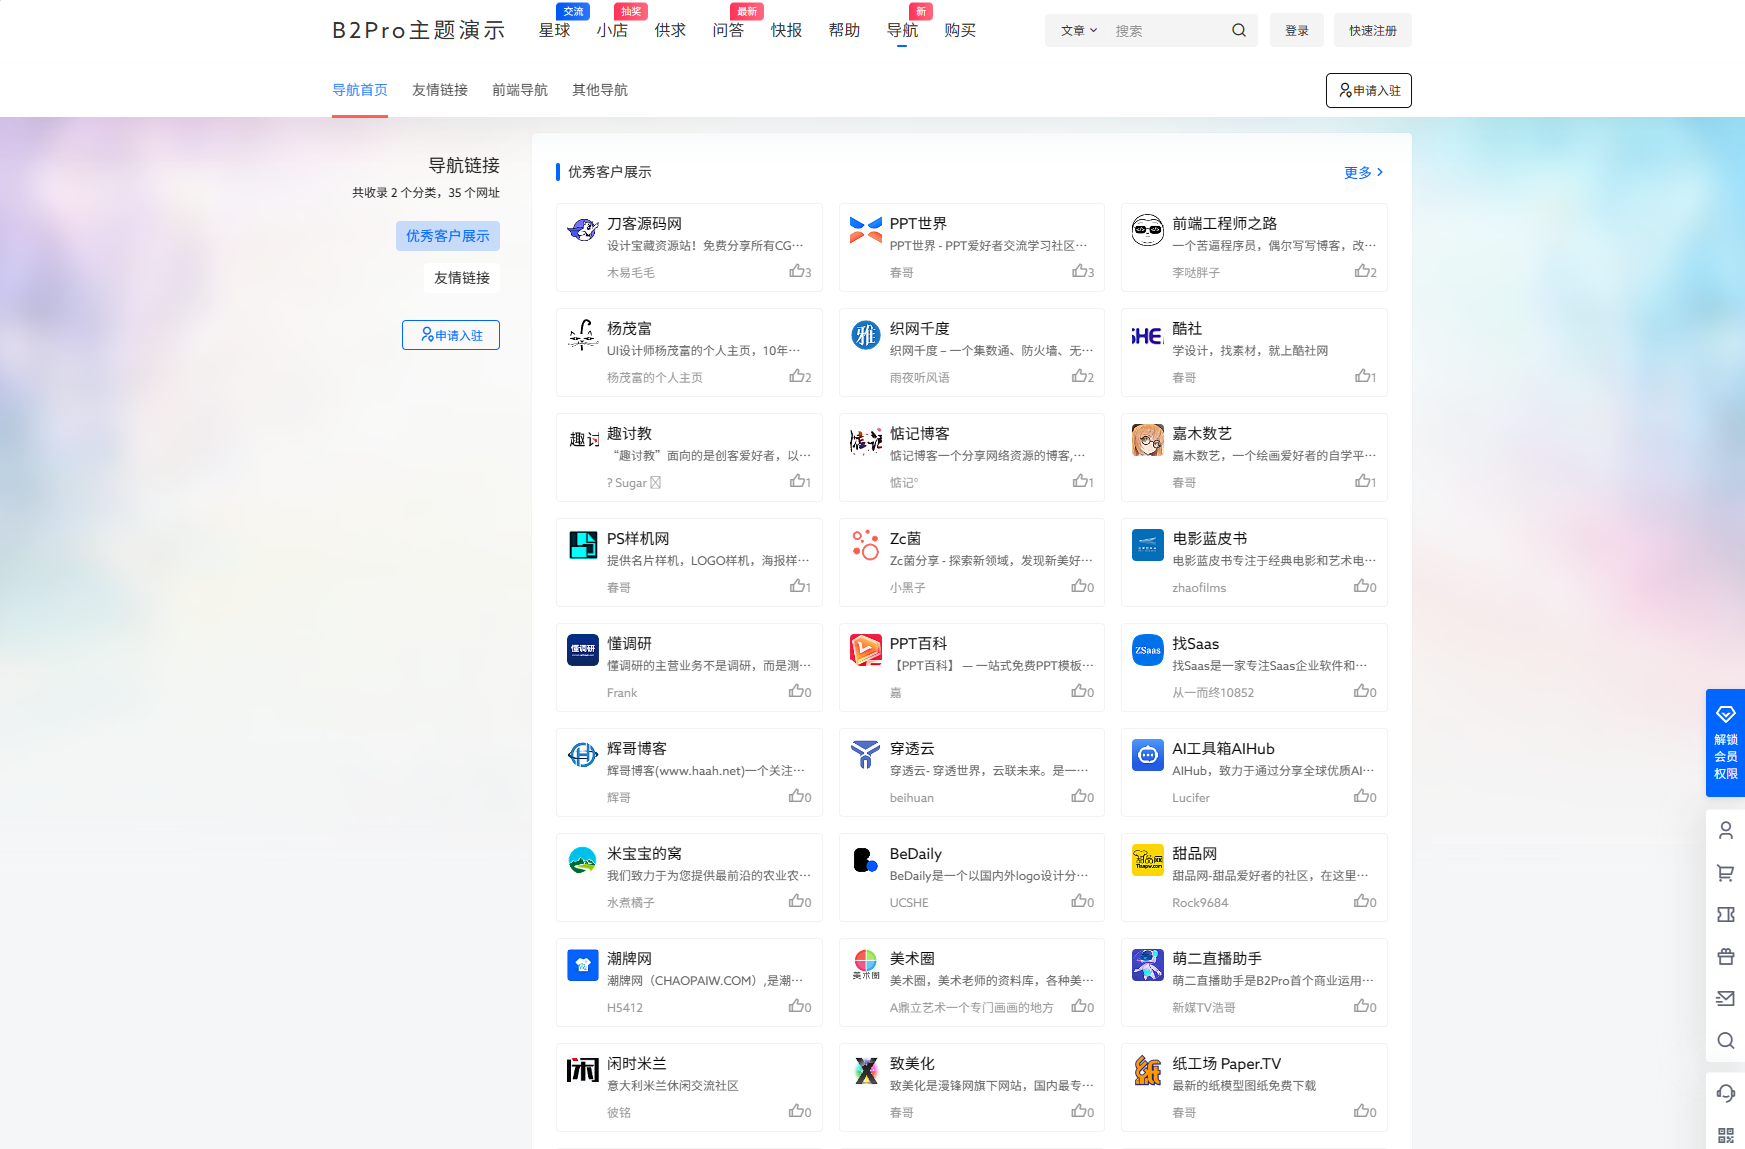Open the 登录 login button

tap(1296, 30)
